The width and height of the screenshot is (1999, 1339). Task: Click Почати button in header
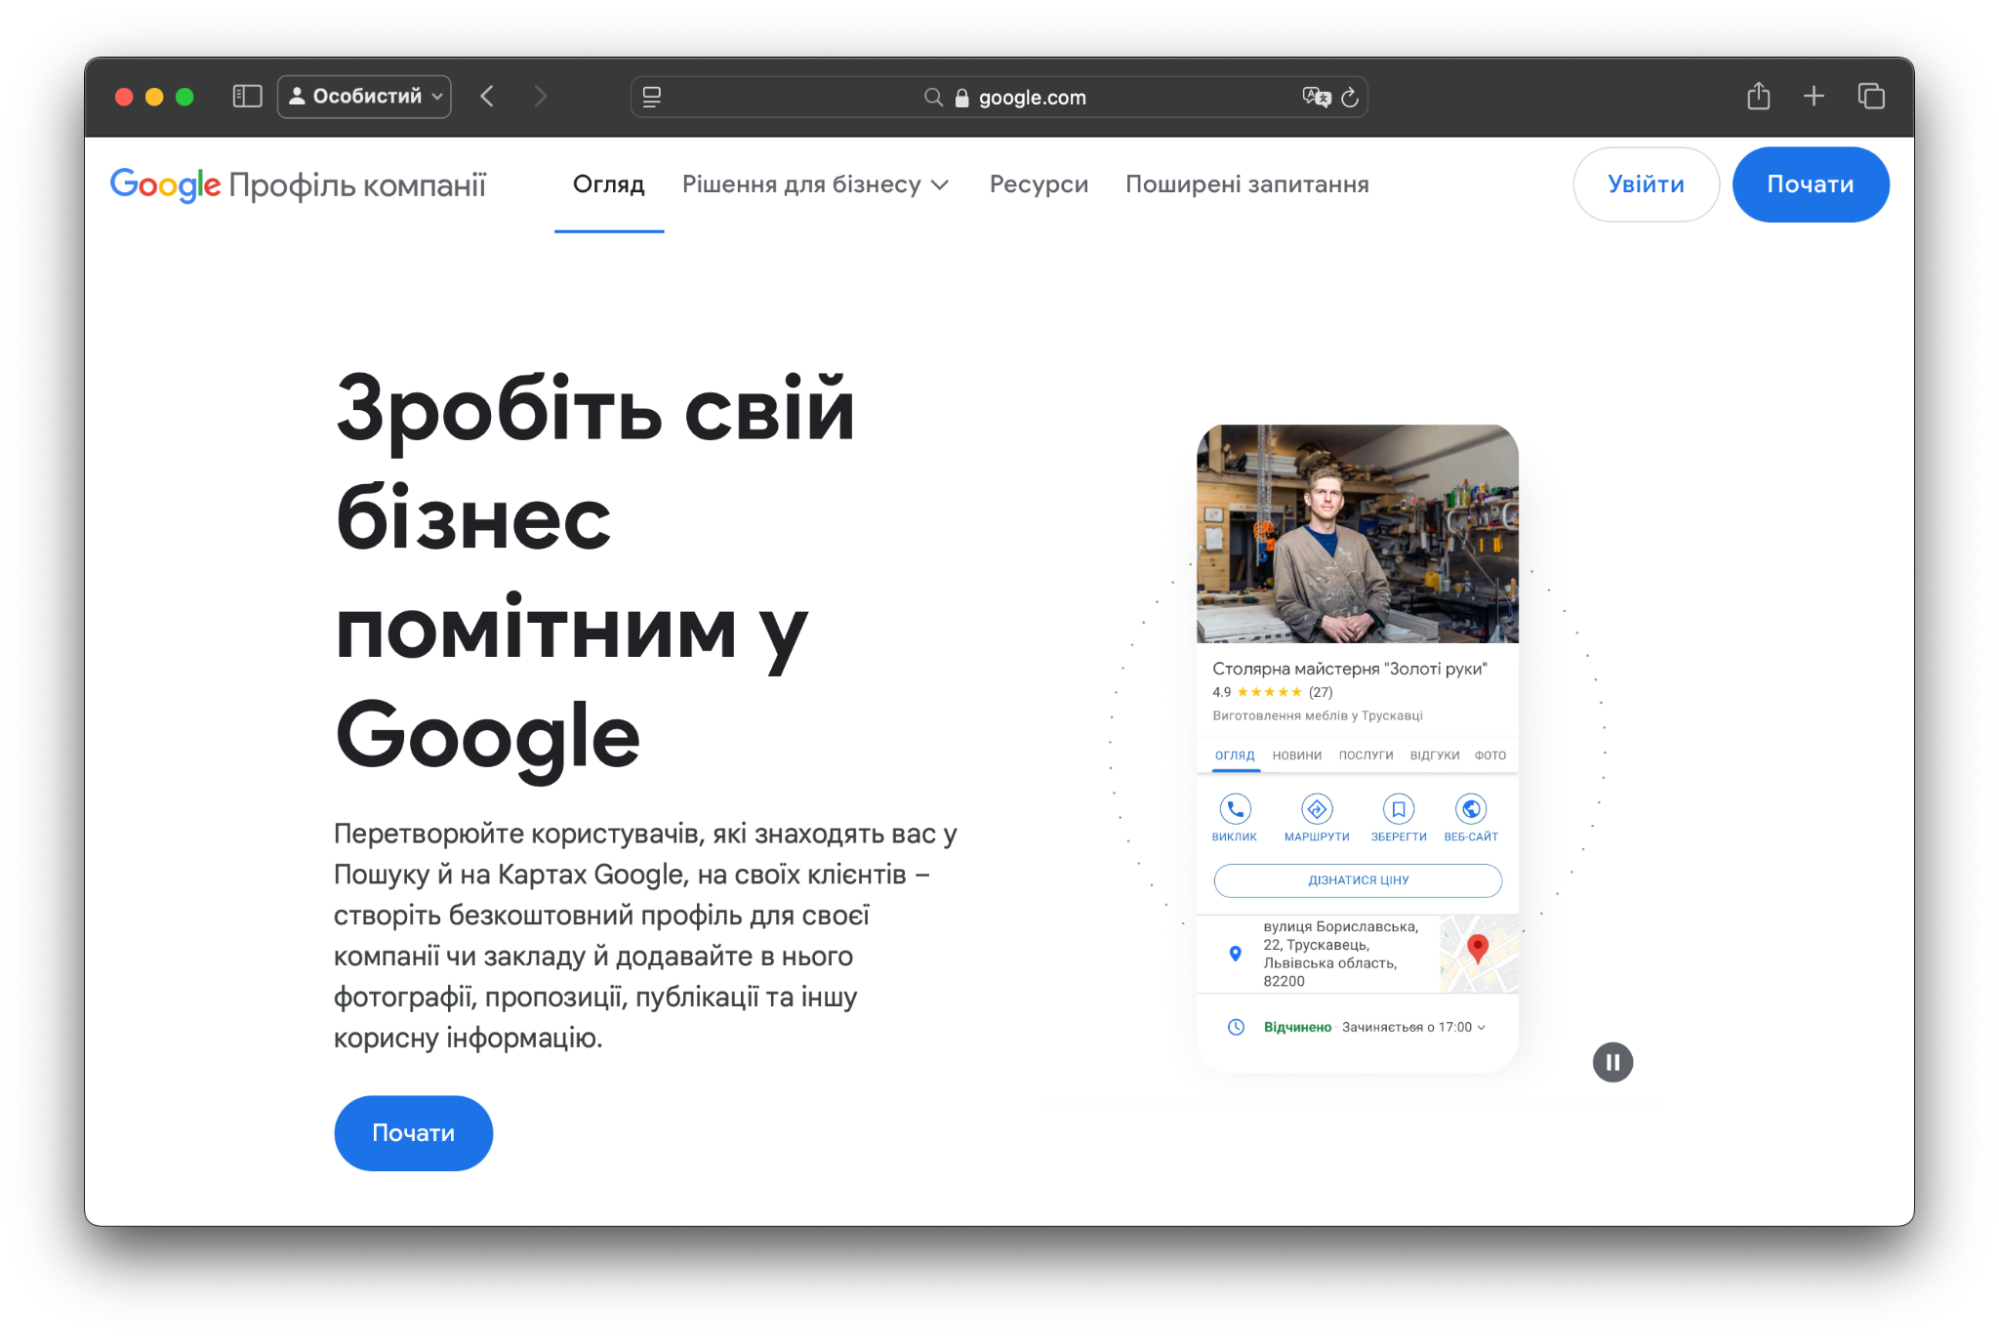tap(1809, 185)
